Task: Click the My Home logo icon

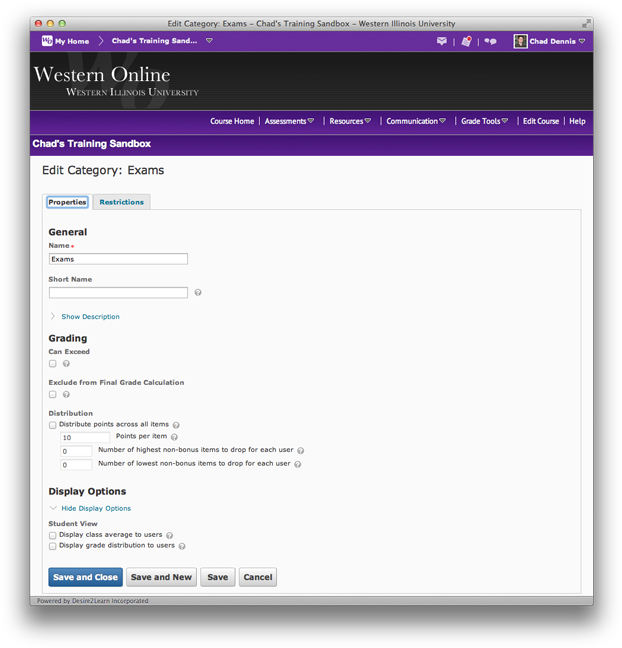Action: [47, 40]
